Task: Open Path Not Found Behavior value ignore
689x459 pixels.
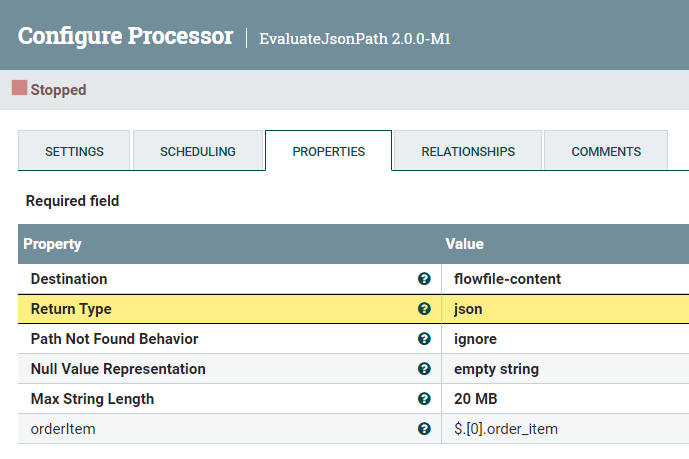Action: (475, 339)
